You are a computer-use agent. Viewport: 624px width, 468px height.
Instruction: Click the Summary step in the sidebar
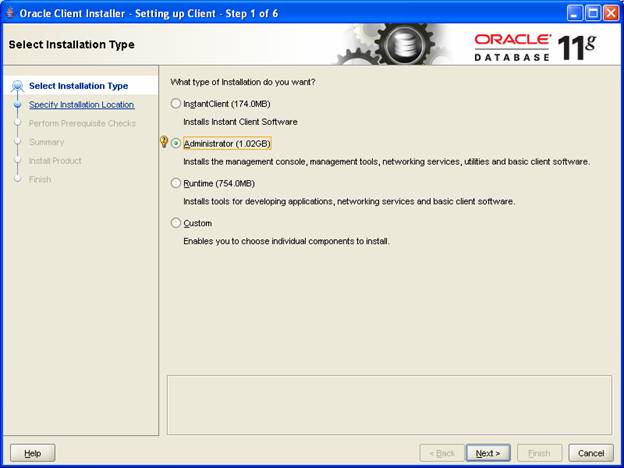coord(47,142)
